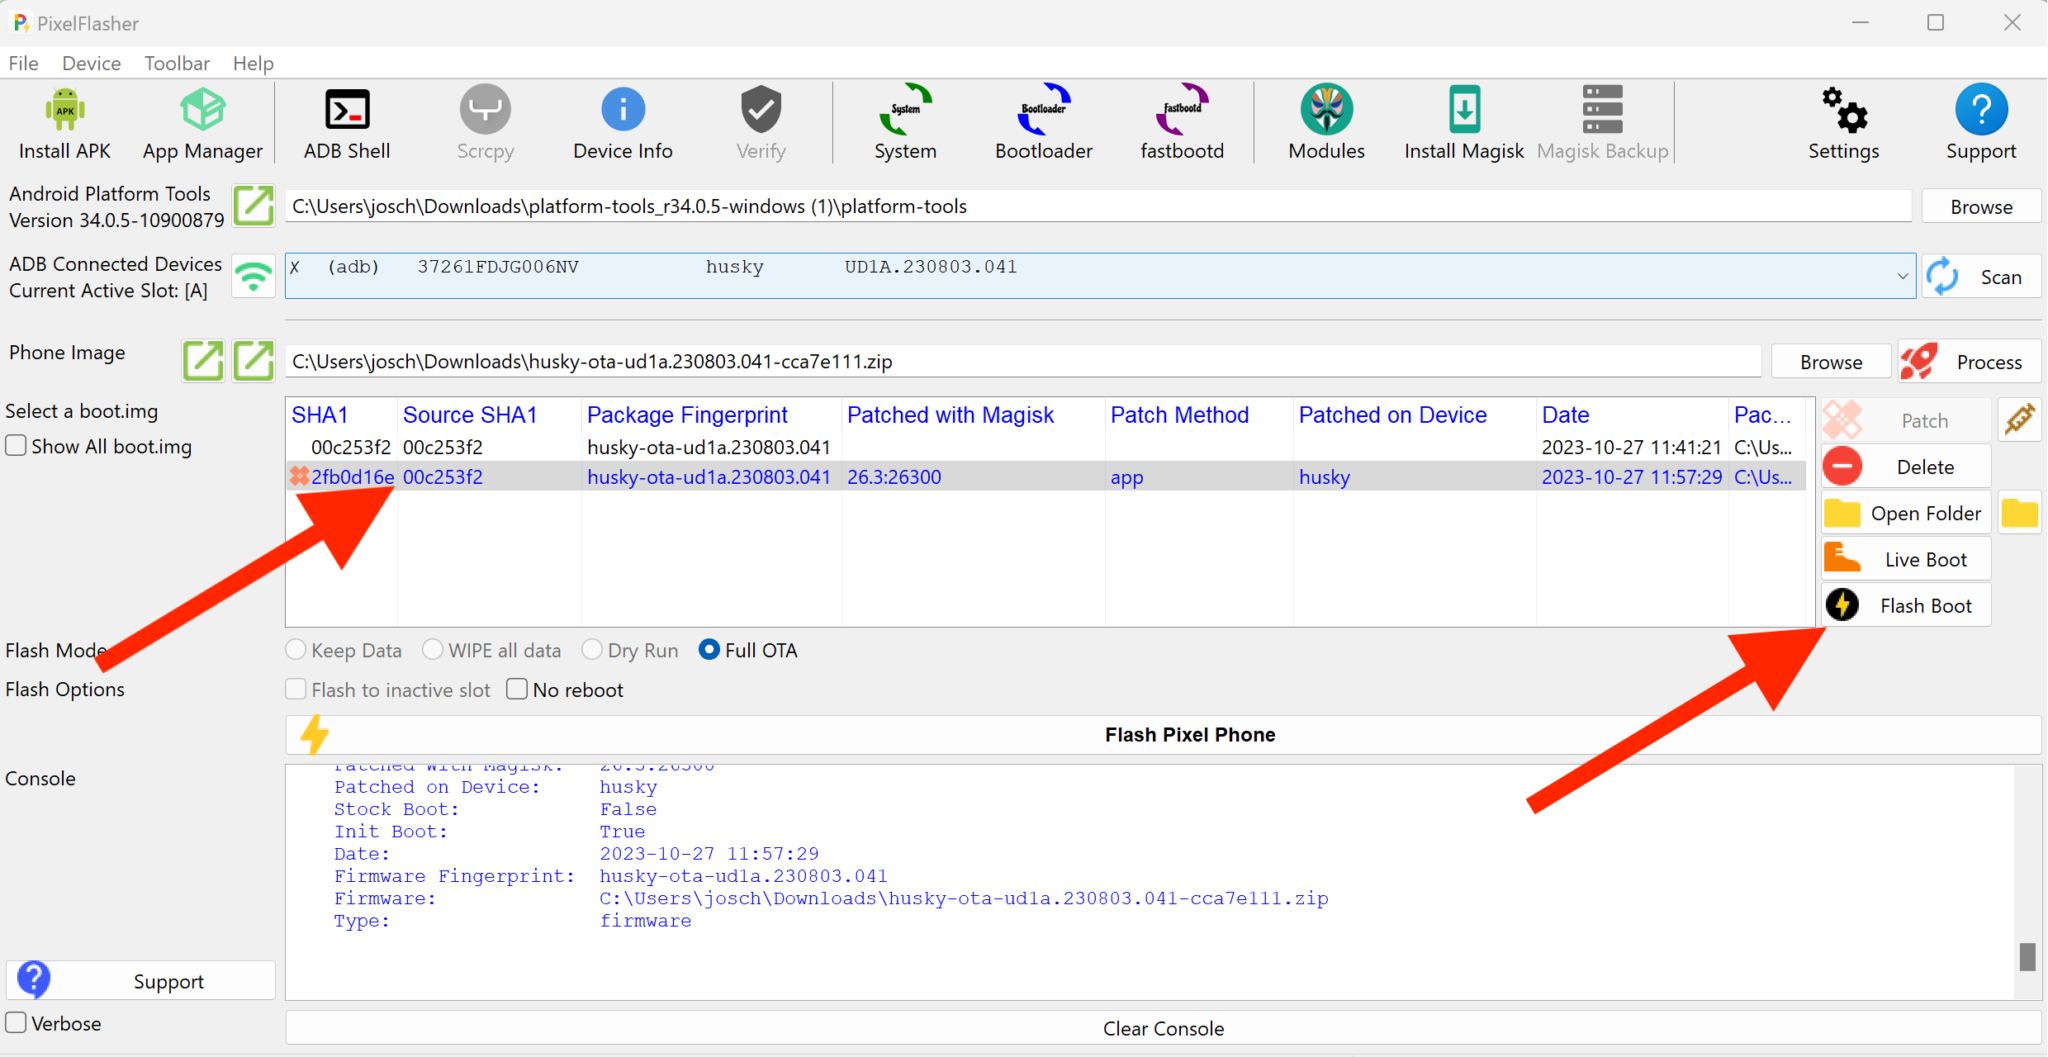Enable Verbose logging checkbox

(16, 1023)
